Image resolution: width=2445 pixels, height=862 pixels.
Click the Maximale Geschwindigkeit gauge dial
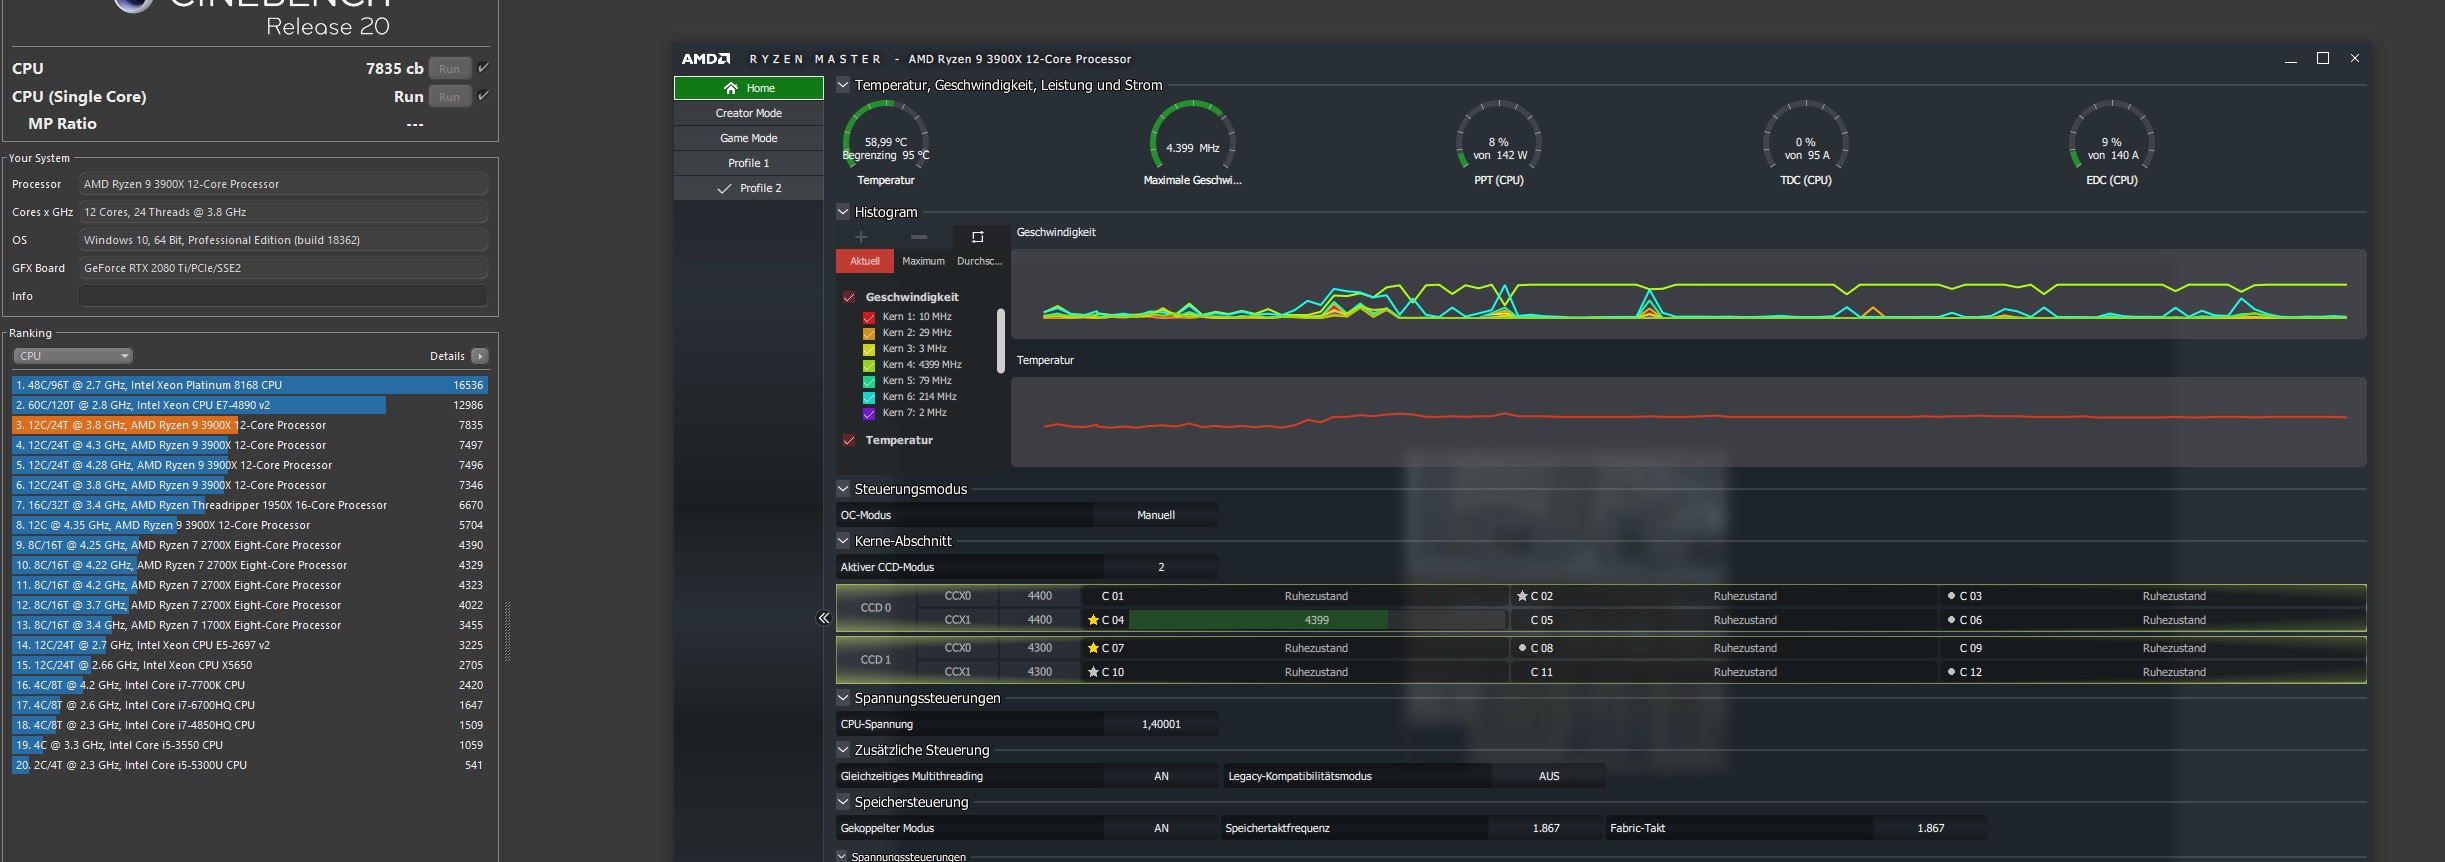[x=1192, y=135]
